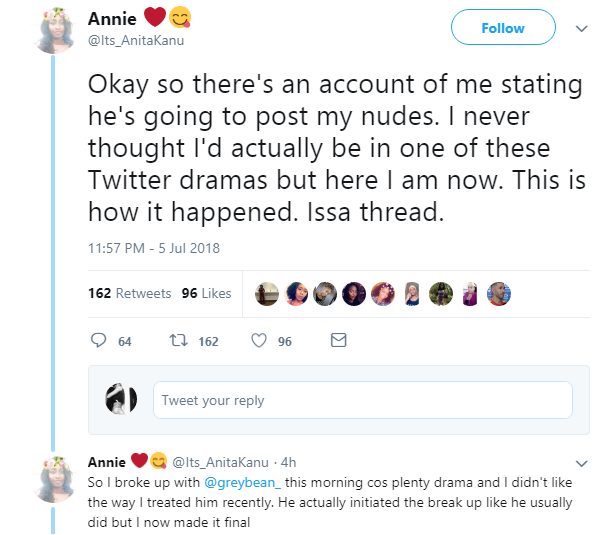Click the first liker avatar in the row
614x535 pixels.
(x=268, y=293)
